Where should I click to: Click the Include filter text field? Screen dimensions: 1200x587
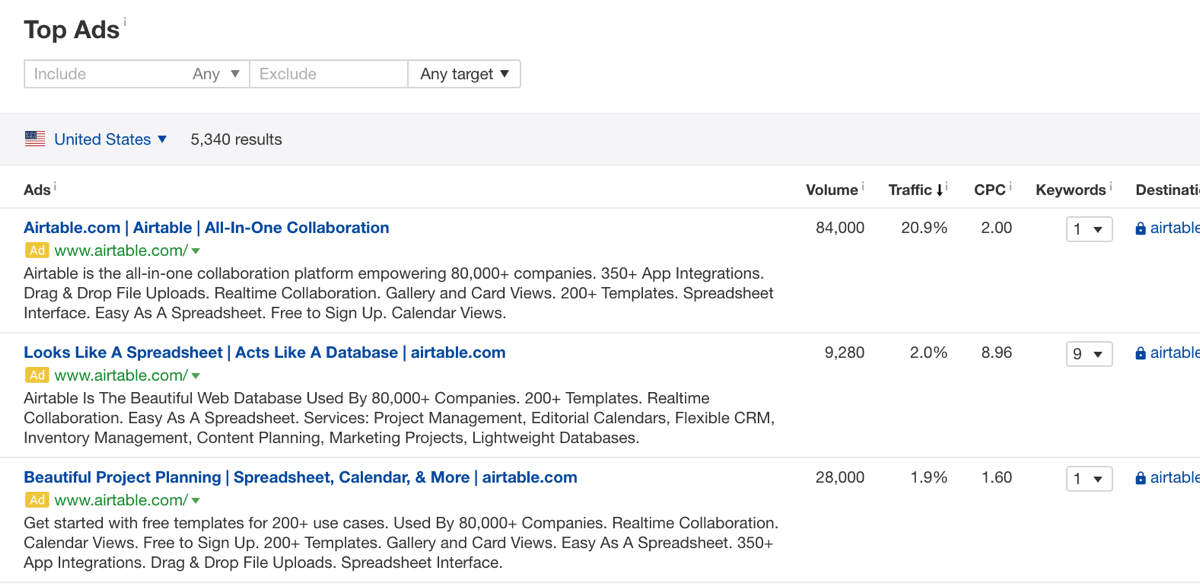(105, 74)
